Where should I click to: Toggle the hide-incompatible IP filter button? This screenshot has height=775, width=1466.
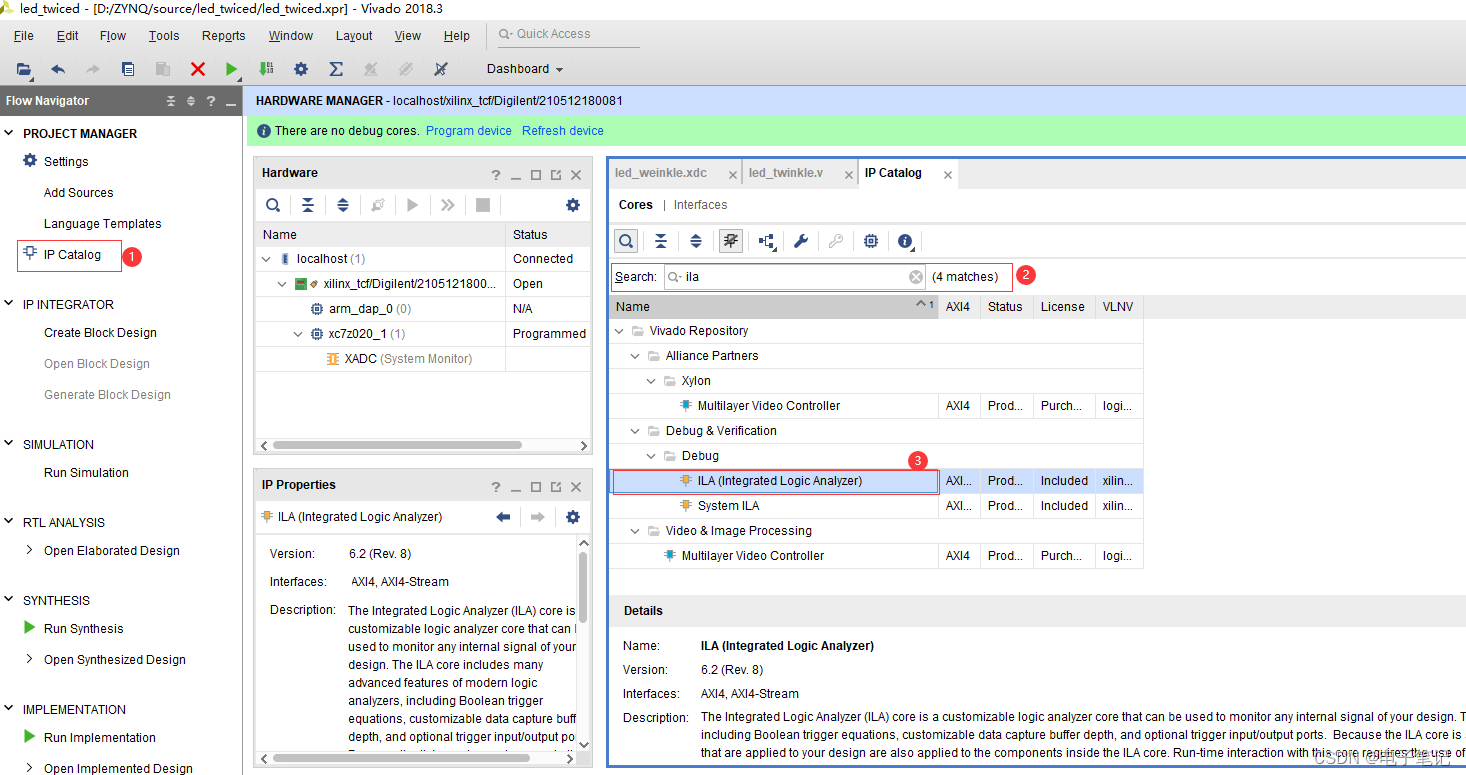(x=730, y=241)
